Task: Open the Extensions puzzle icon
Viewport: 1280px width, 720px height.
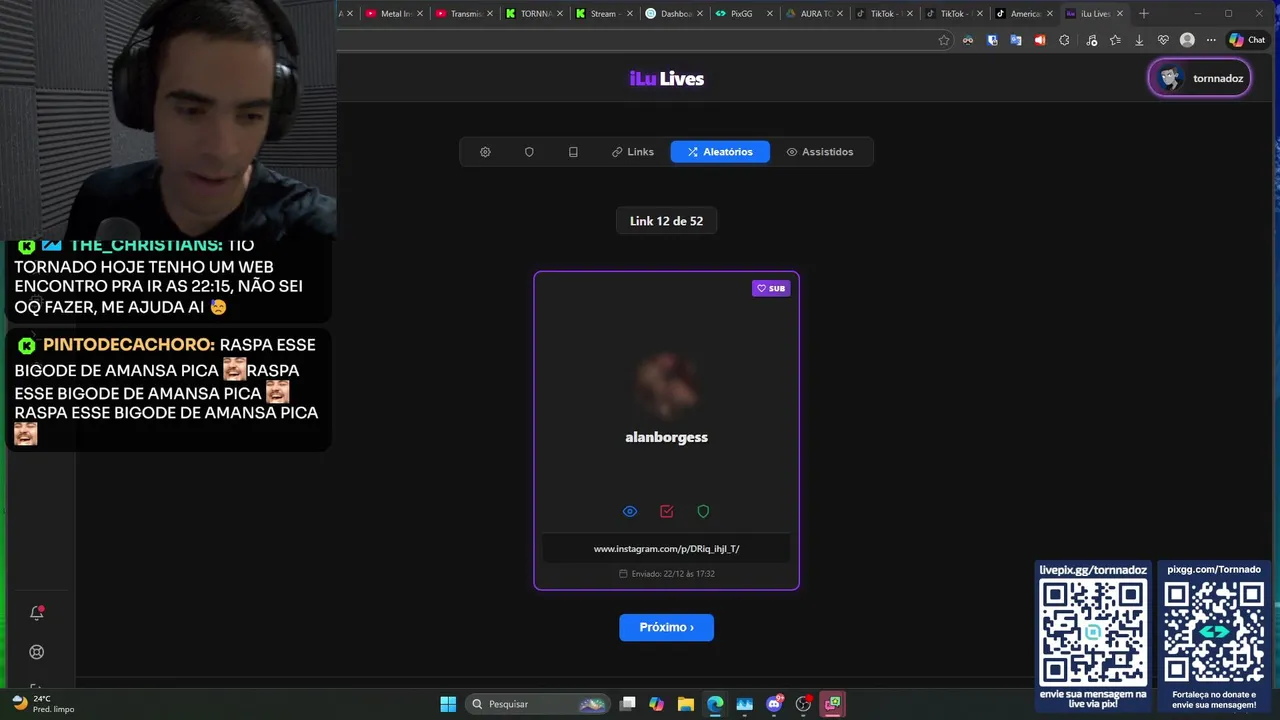Action: coord(1064,40)
